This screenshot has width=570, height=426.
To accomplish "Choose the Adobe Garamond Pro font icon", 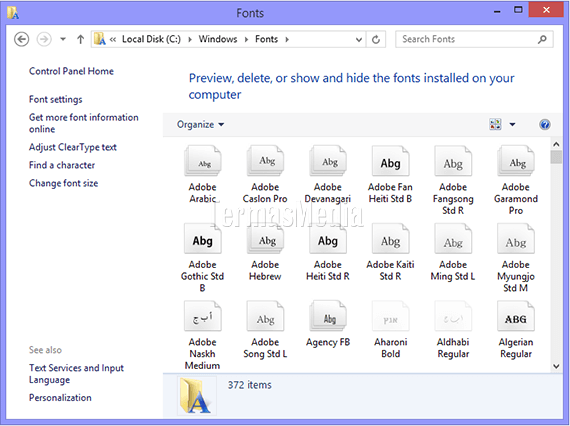I will [x=516, y=160].
